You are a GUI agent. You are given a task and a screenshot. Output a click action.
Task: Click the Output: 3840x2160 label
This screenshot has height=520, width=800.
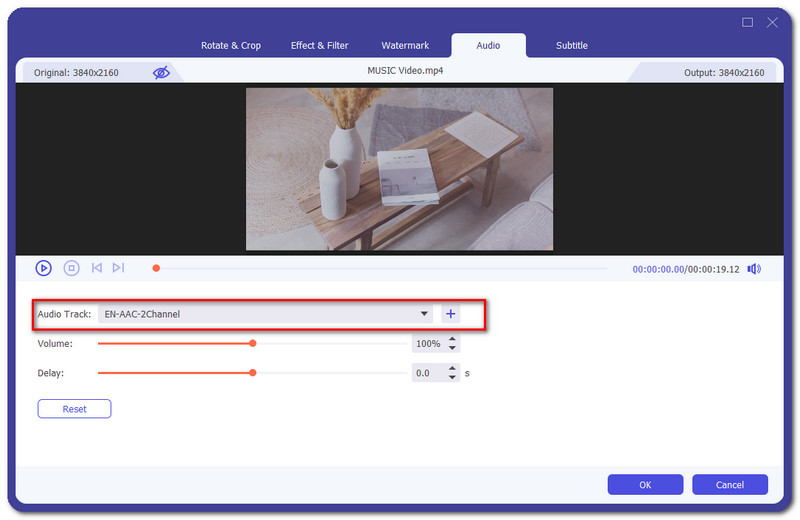pyautogui.click(x=724, y=72)
